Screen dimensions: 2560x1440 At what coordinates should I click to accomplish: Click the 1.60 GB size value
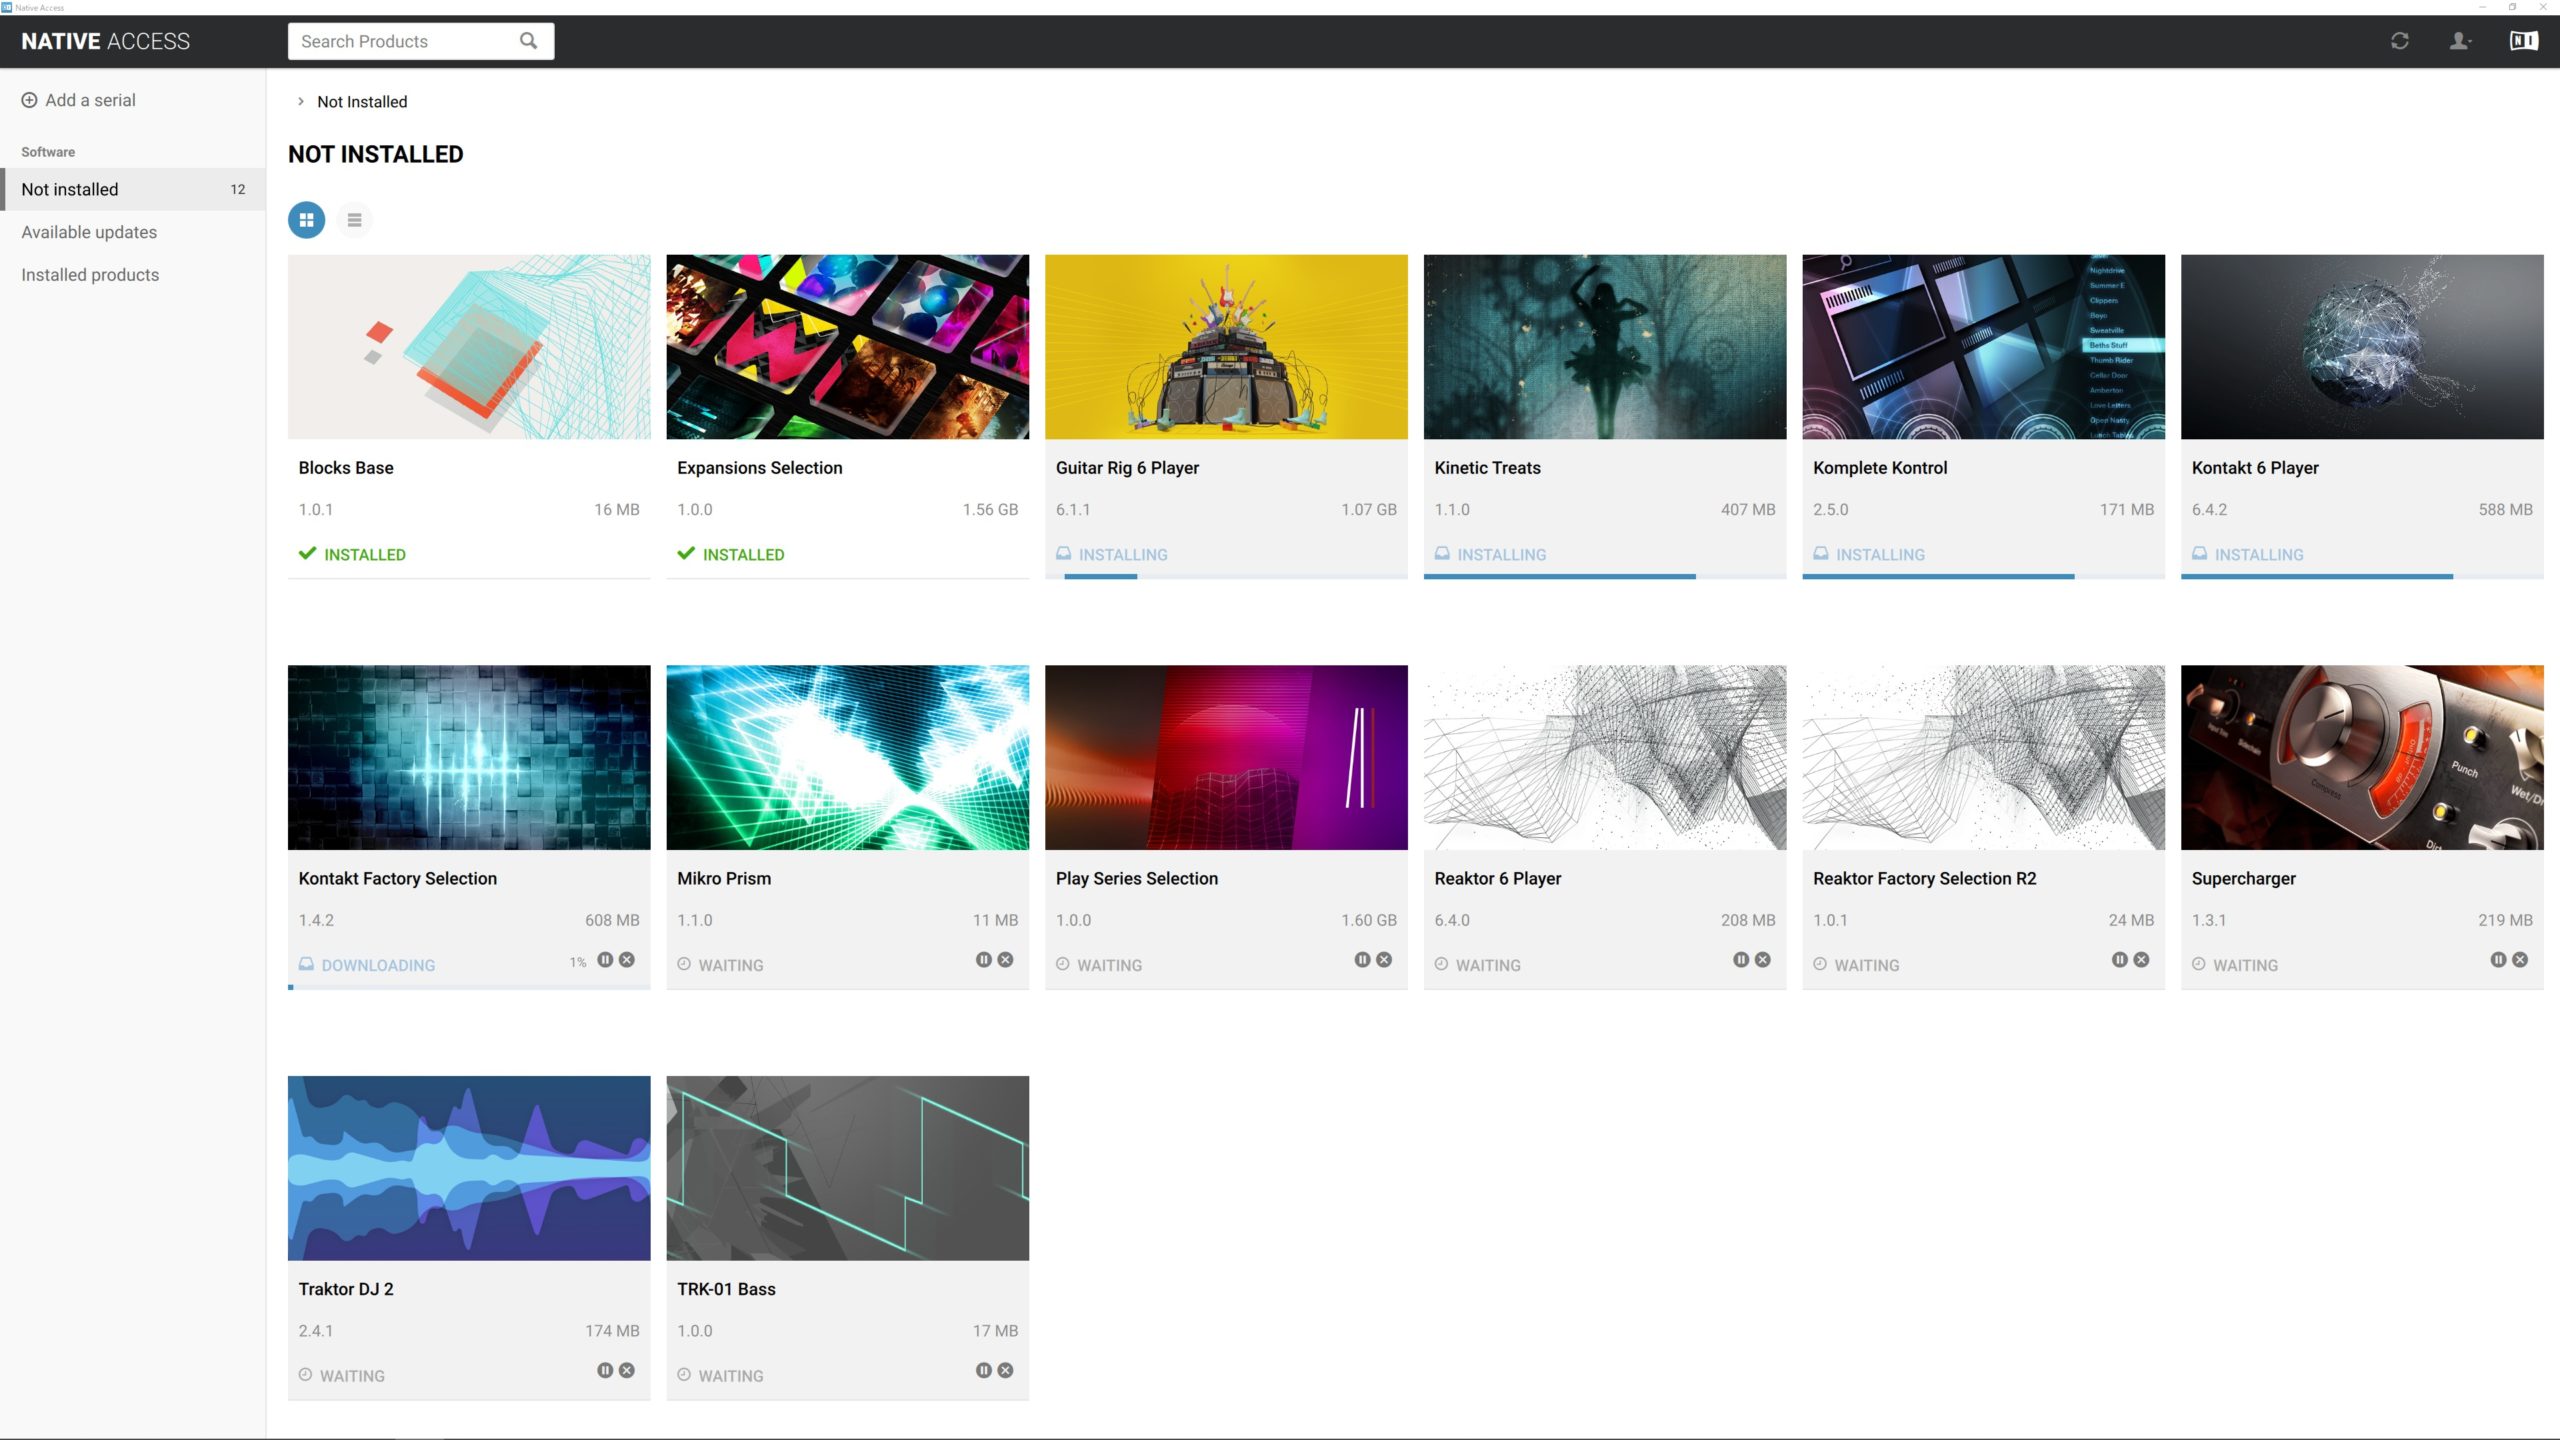pos(1369,920)
